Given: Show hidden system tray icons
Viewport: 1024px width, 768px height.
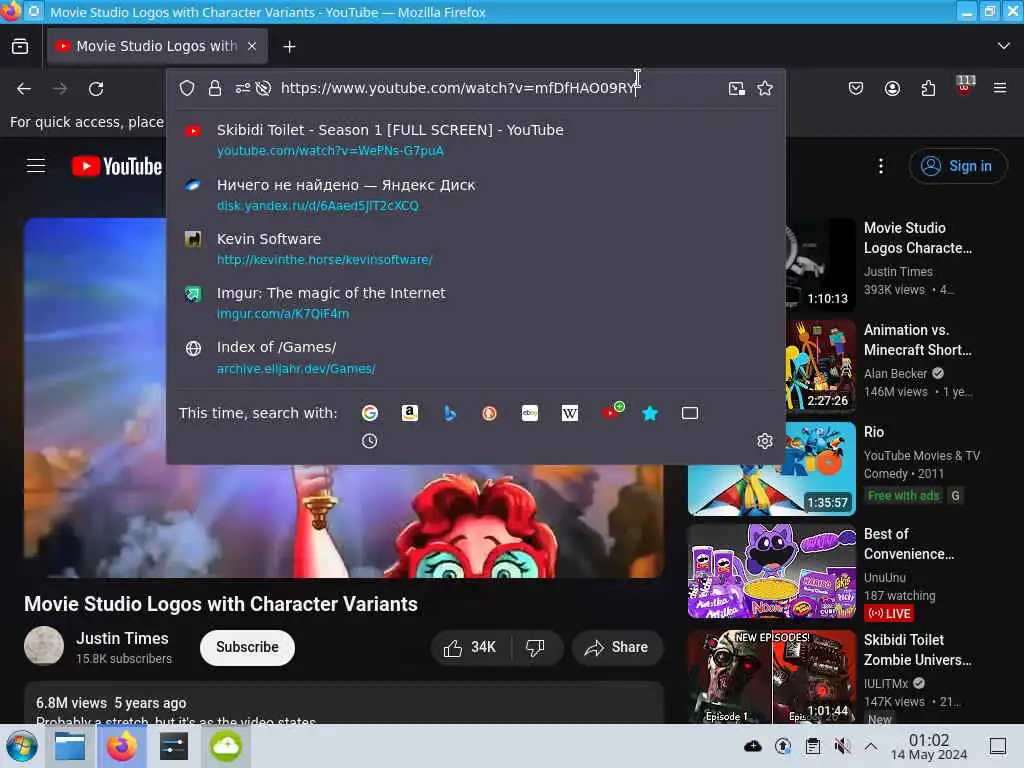Looking at the screenshot, I should point(871,746).
